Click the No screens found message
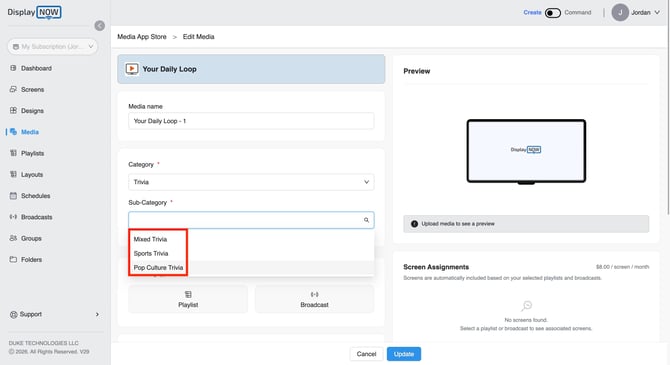The height and width of the screenshot is (365, 670). (x=526, y=320)
